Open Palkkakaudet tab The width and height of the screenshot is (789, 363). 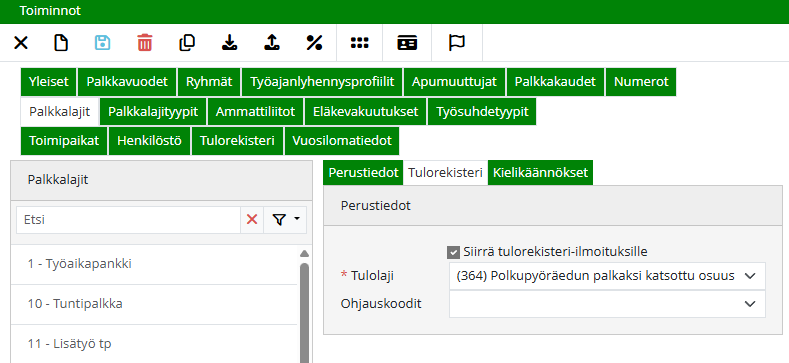[556, 82]
